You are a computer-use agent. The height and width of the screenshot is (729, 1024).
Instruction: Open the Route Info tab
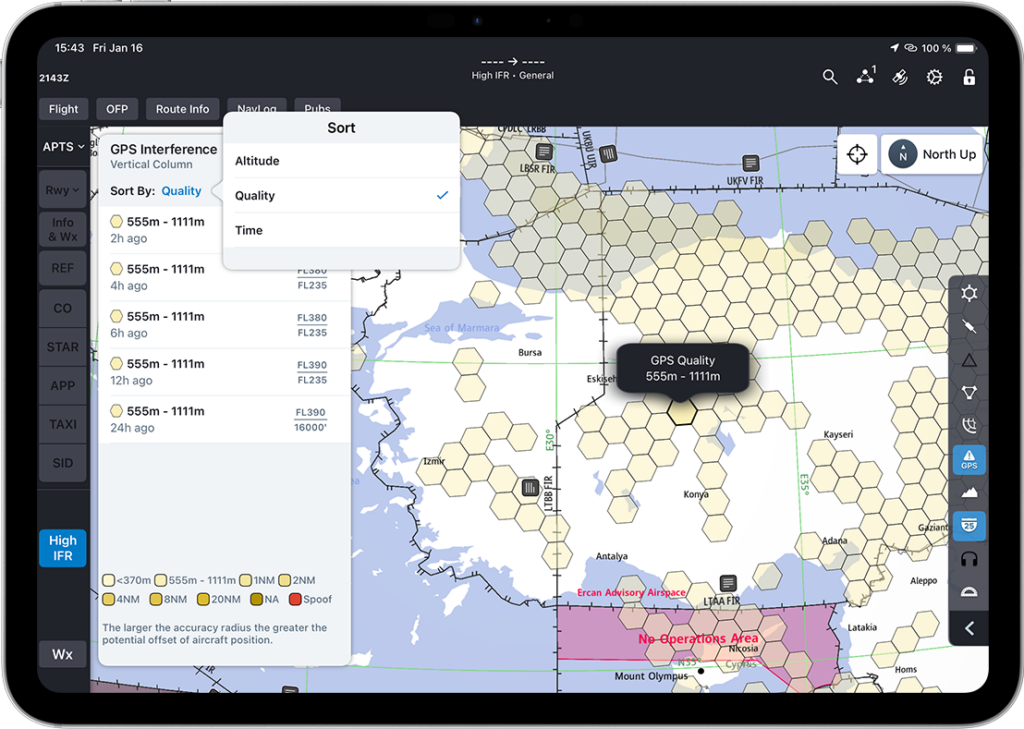182,109
